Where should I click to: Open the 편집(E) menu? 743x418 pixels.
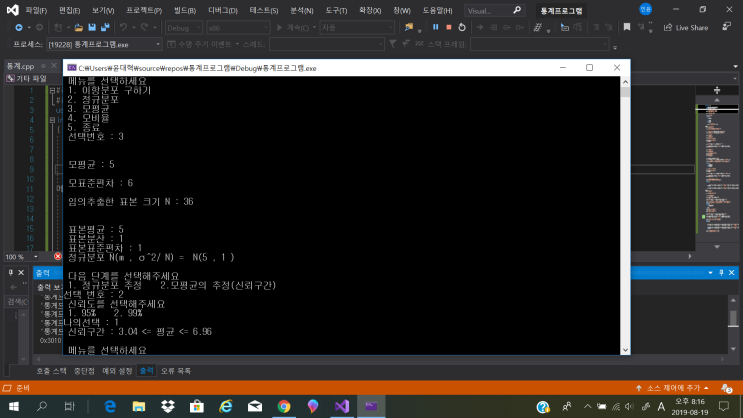69,10
